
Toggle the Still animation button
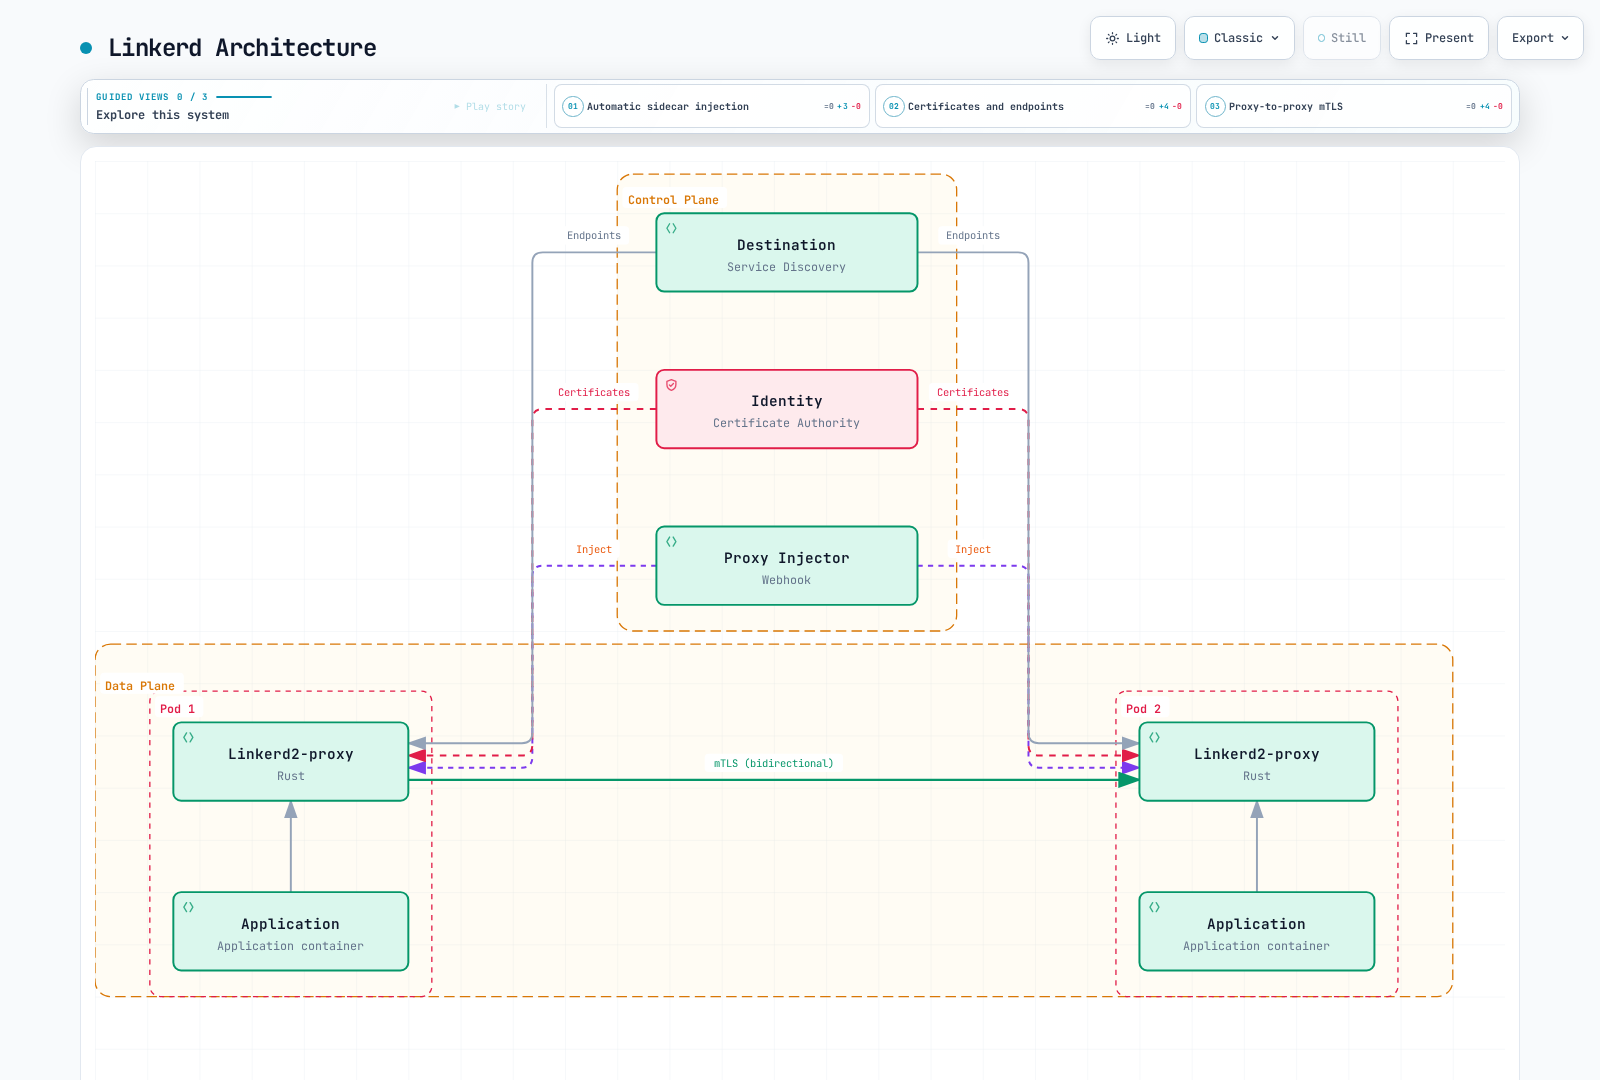(x=1341, y=38)
